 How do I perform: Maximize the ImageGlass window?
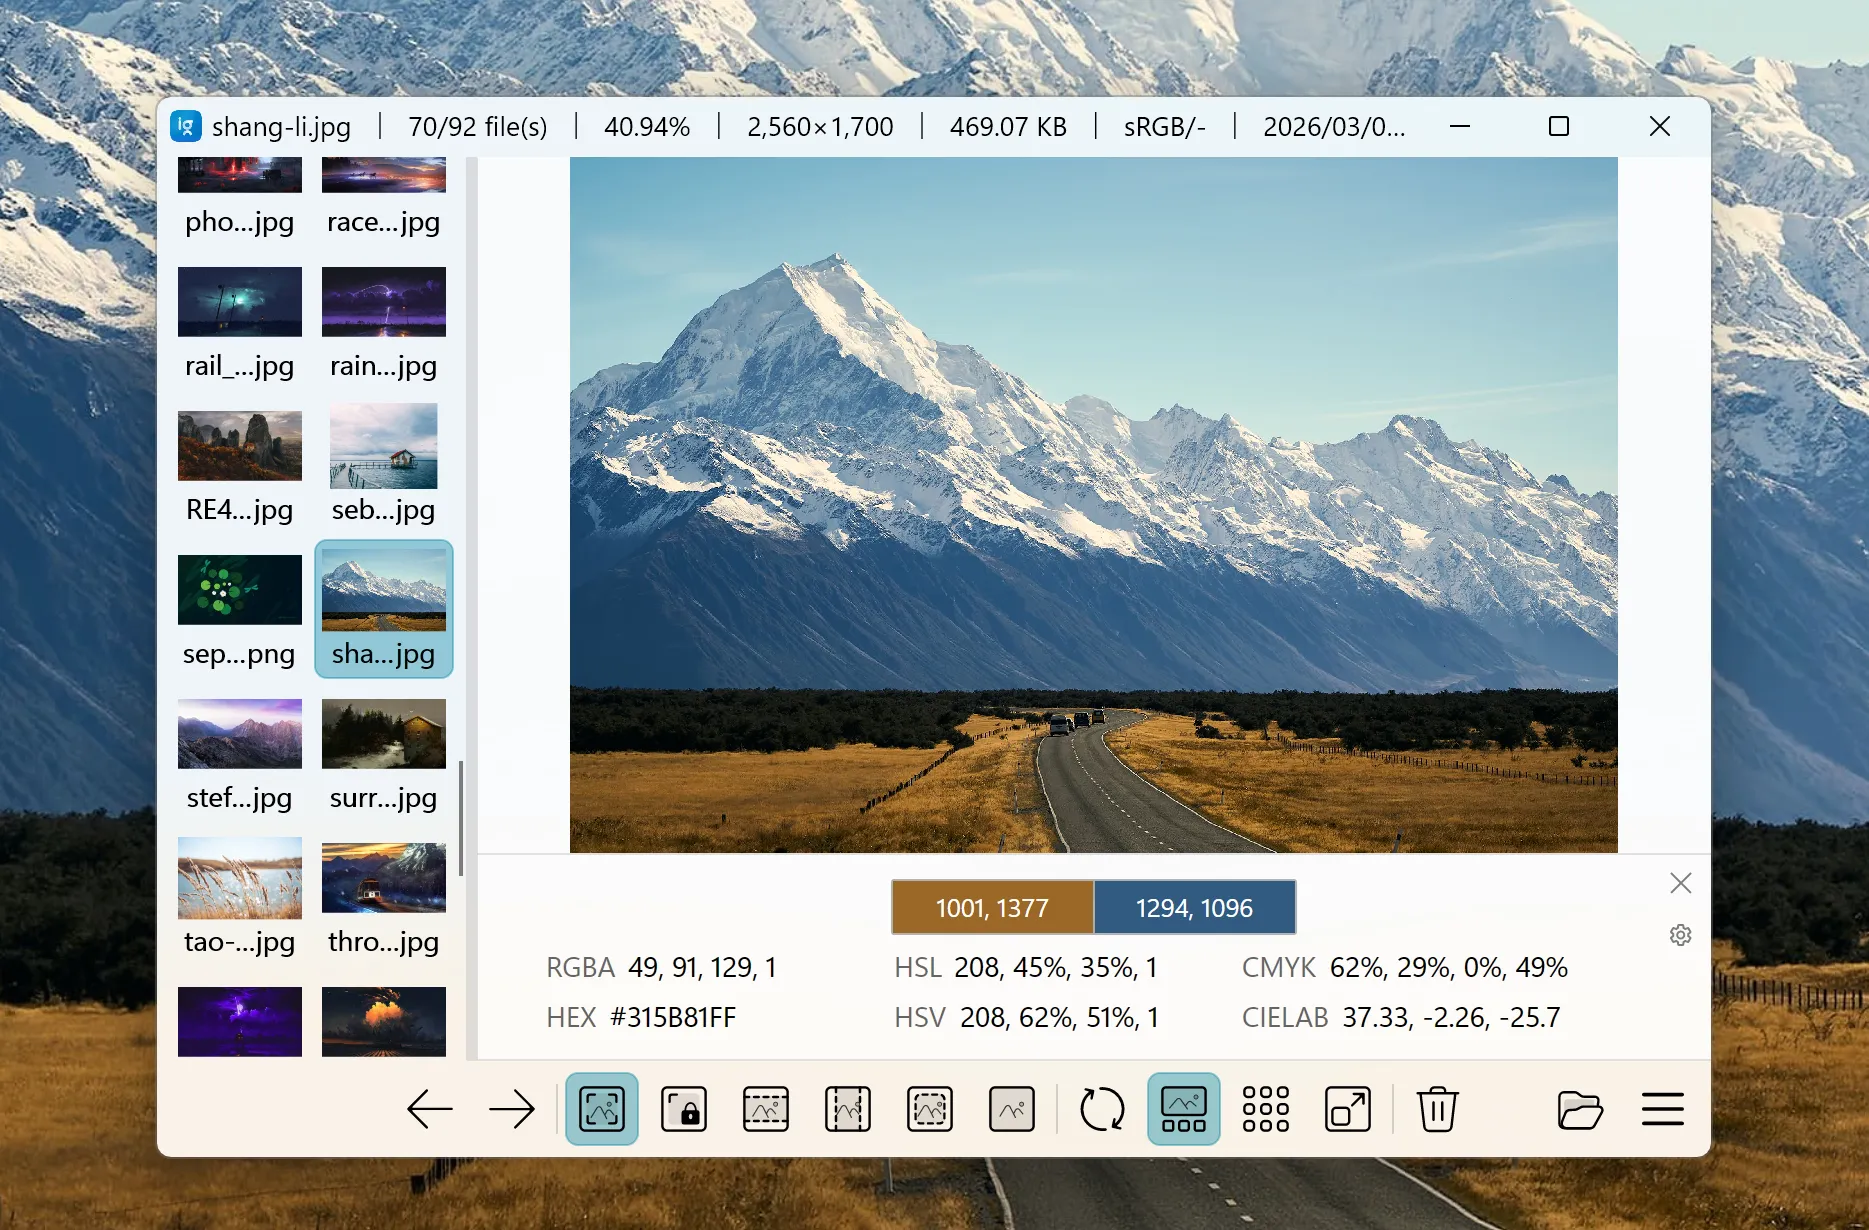point(1559,126)
